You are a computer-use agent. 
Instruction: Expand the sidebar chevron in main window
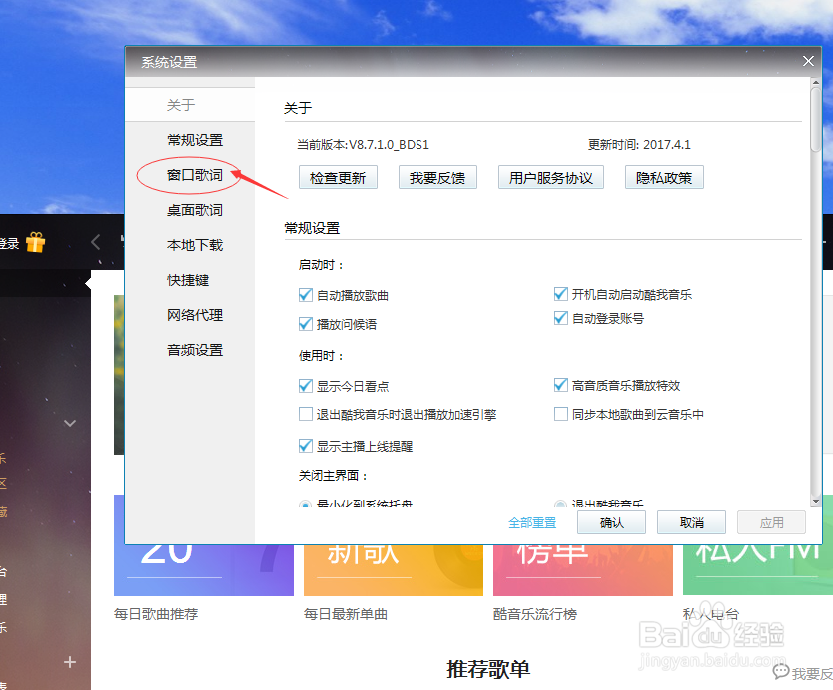point(70,423)
